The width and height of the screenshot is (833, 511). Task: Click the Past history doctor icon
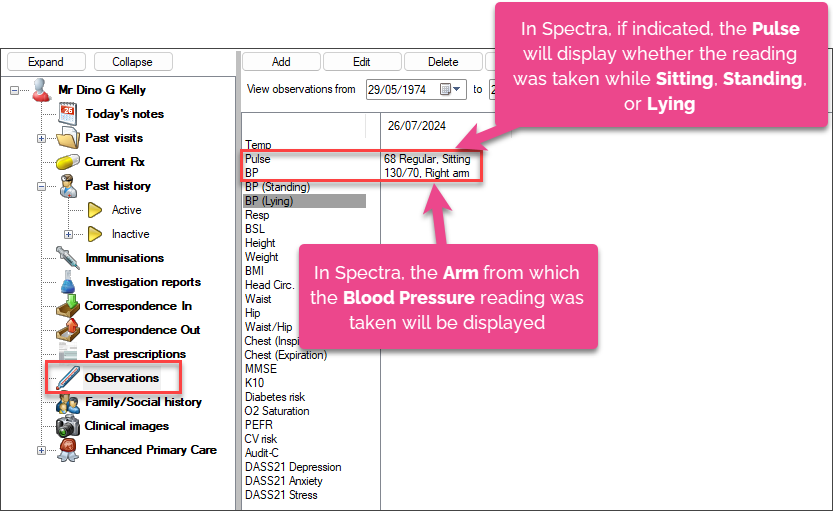click(x=67, y=186)
